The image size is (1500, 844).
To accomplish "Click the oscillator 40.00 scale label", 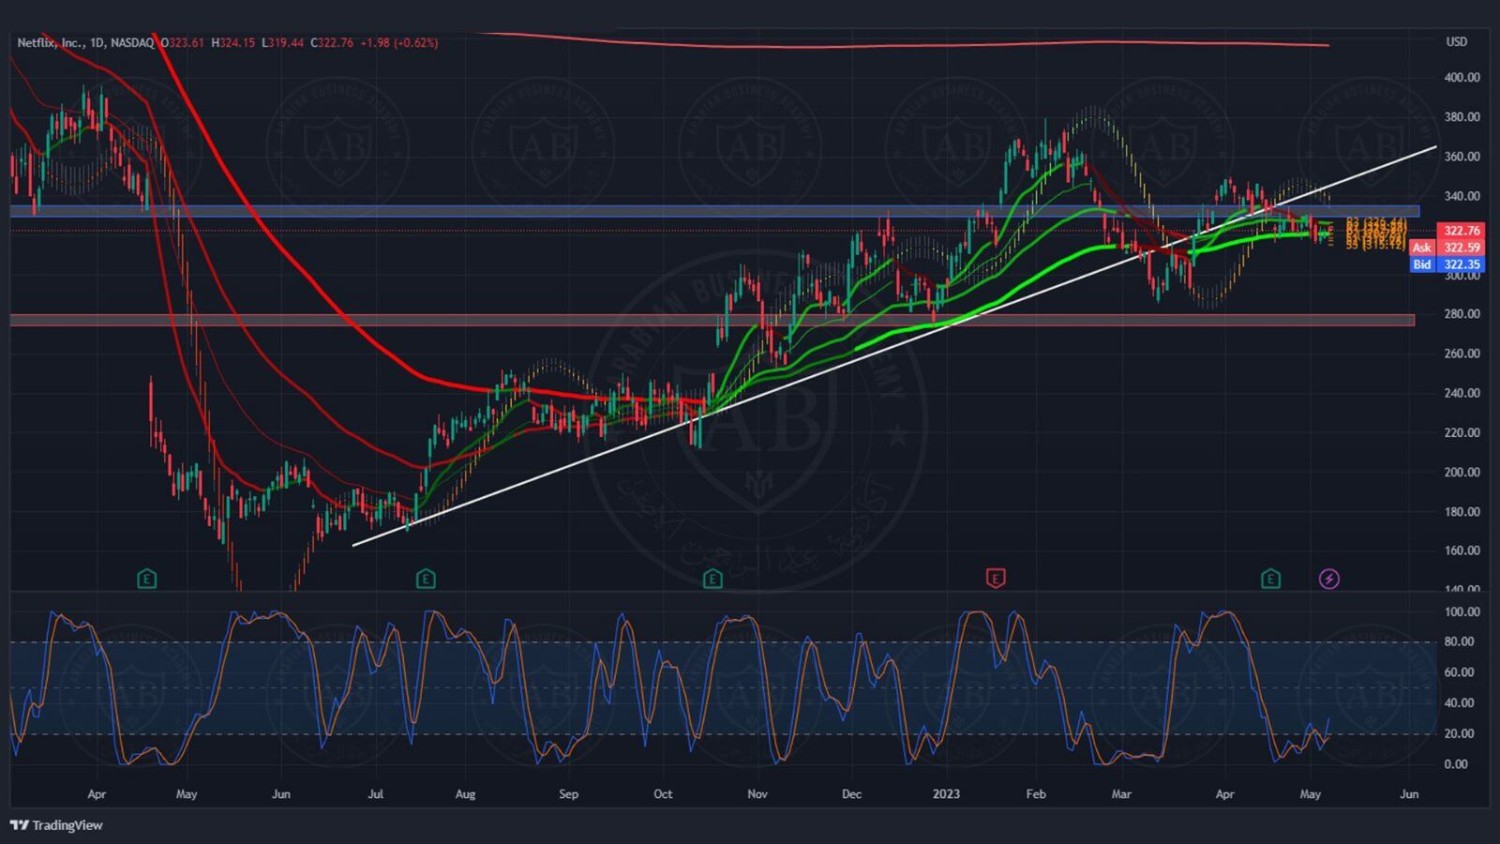I will click(1458, 703).
